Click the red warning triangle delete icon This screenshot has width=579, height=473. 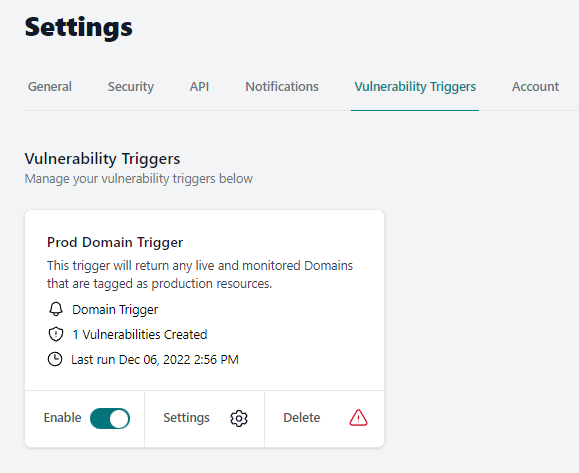(358, 418)
